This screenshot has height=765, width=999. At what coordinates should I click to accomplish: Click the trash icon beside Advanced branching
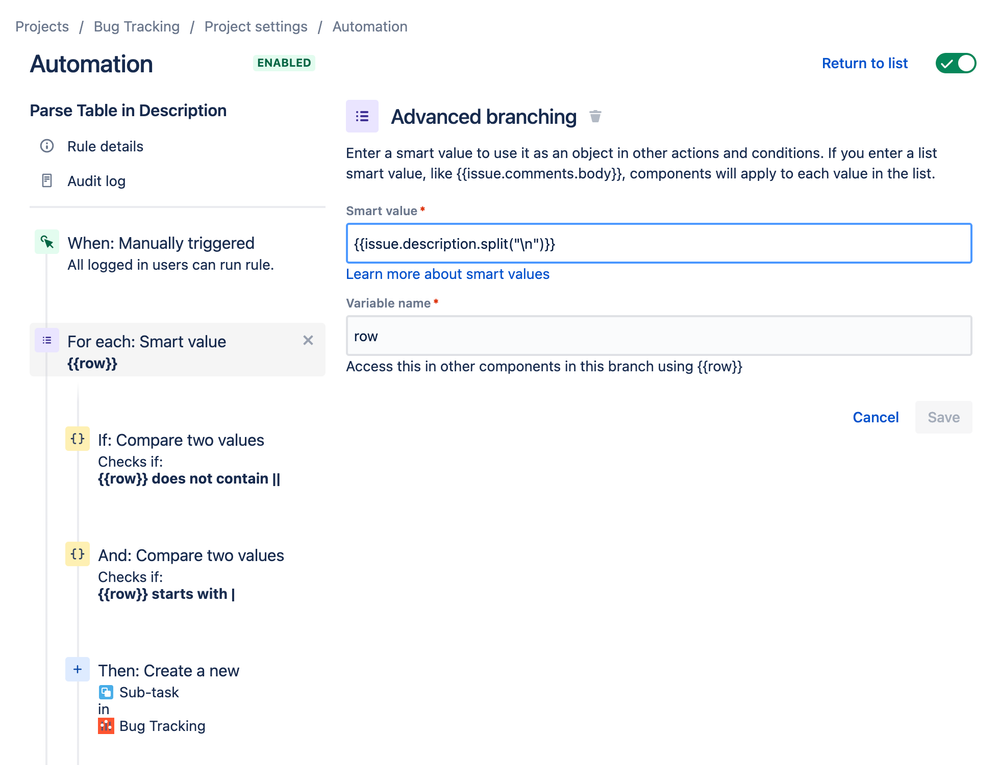(x=595, y=117)
